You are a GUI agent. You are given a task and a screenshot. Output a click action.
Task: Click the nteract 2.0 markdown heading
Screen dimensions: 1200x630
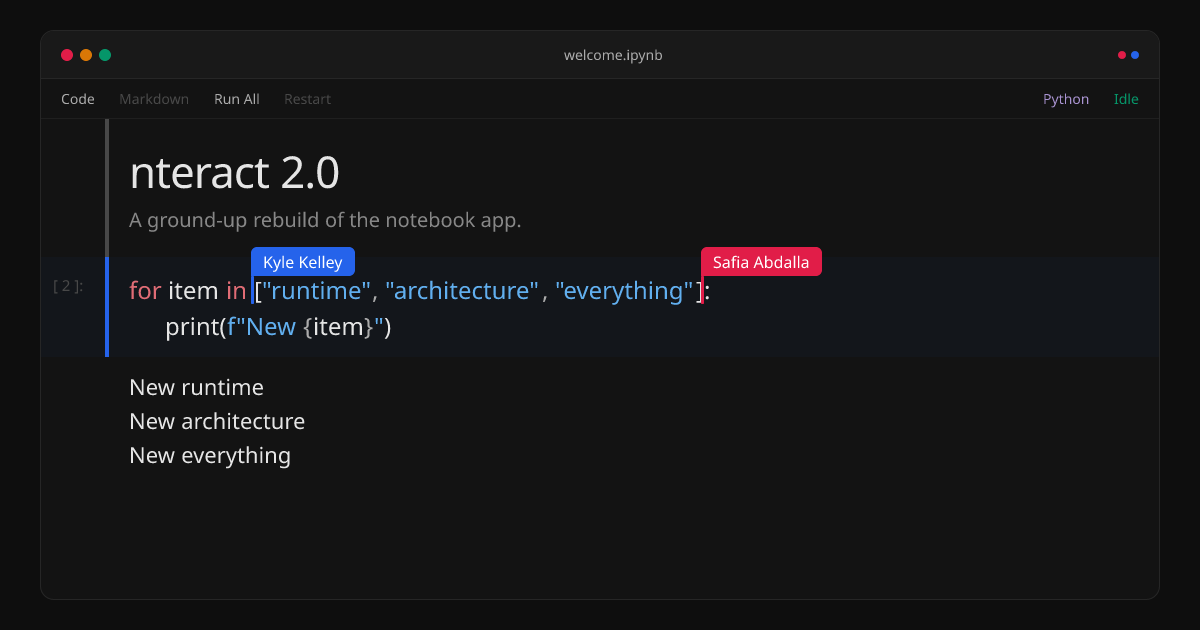(234, 172)
